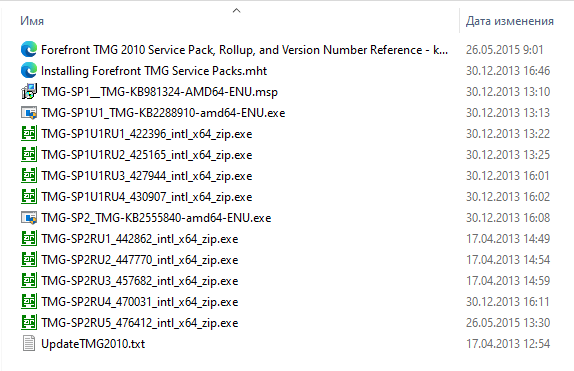The image size is (574, 371).
Task: Select file name TMG-SP2RU4_470031_intl_x64_zip.exe
Action: tap(139, 301)
